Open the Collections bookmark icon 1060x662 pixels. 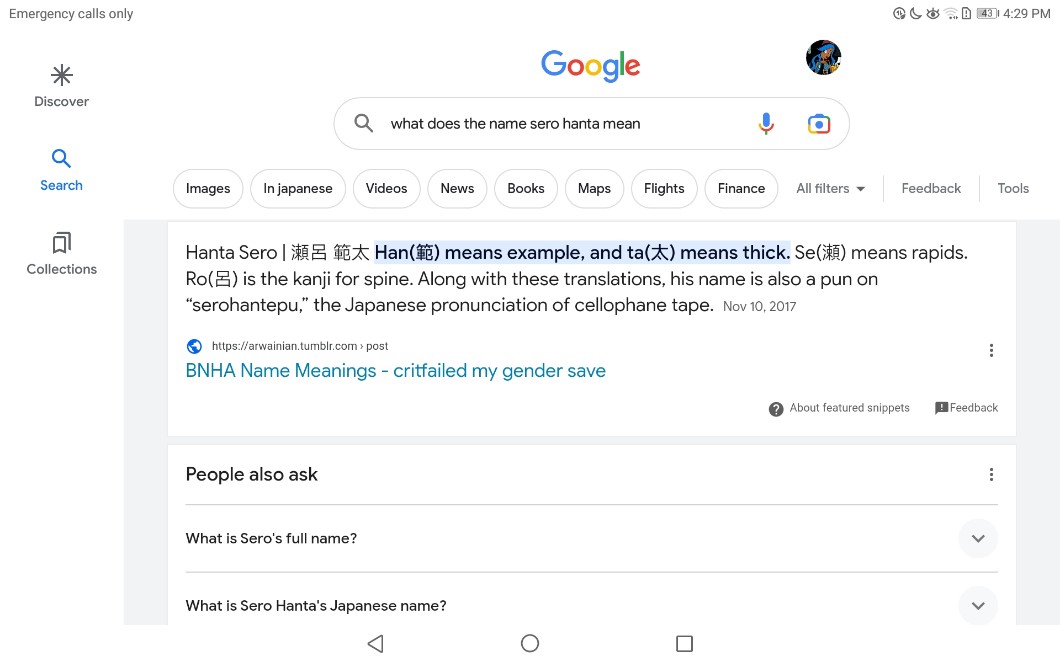click(x=62, y=243)
